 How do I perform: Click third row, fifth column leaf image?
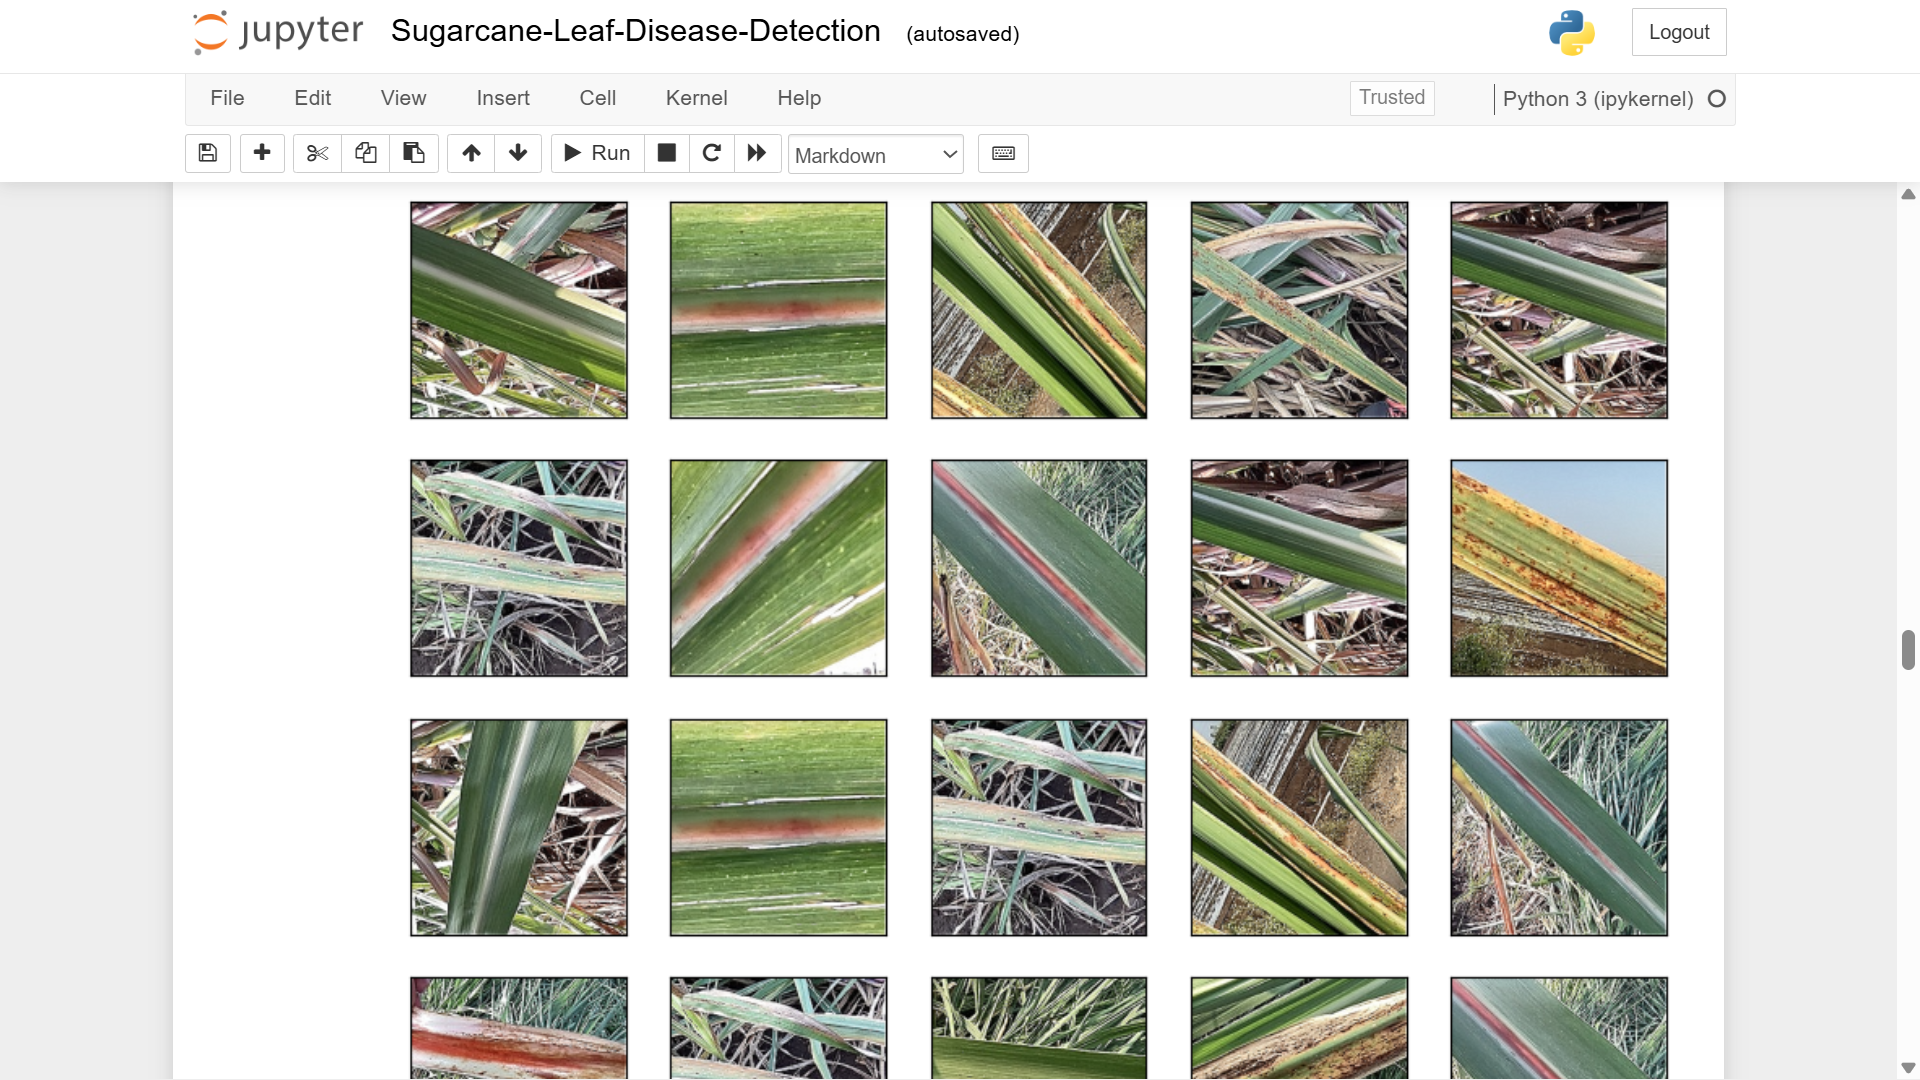tap(1559, 828)
